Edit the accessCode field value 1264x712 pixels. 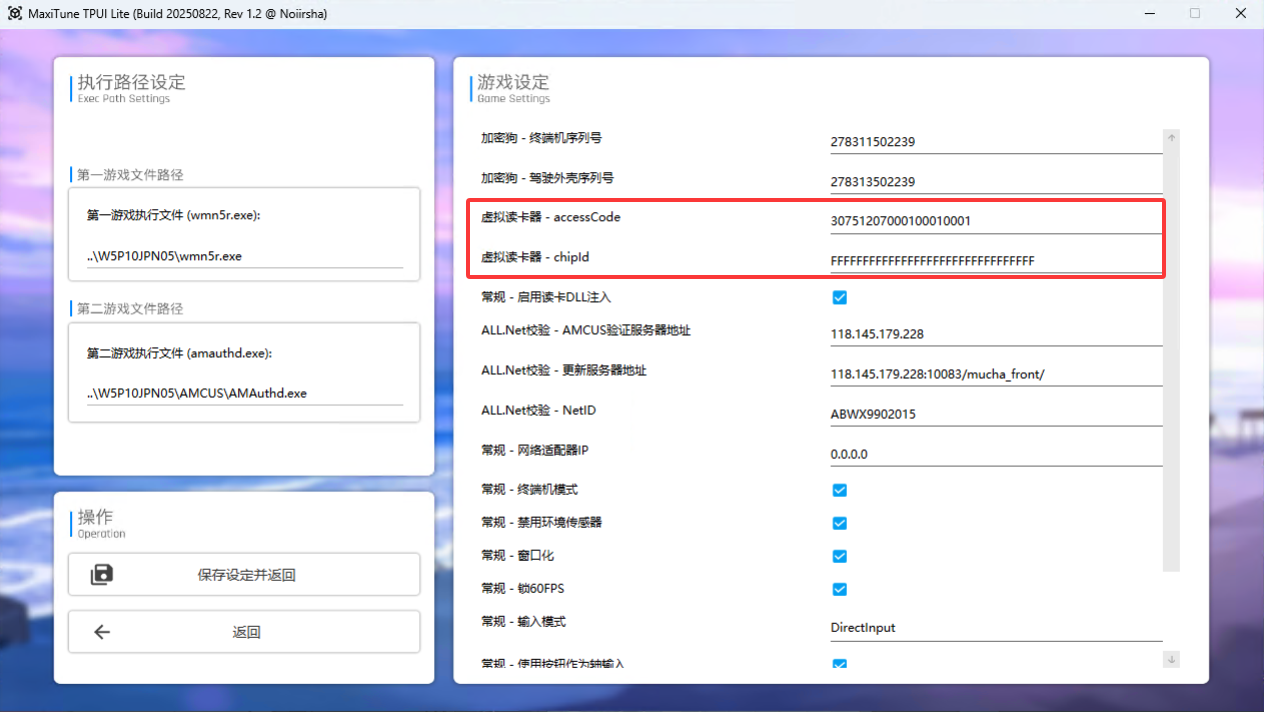pyautogui.click(x=995, y=221)
